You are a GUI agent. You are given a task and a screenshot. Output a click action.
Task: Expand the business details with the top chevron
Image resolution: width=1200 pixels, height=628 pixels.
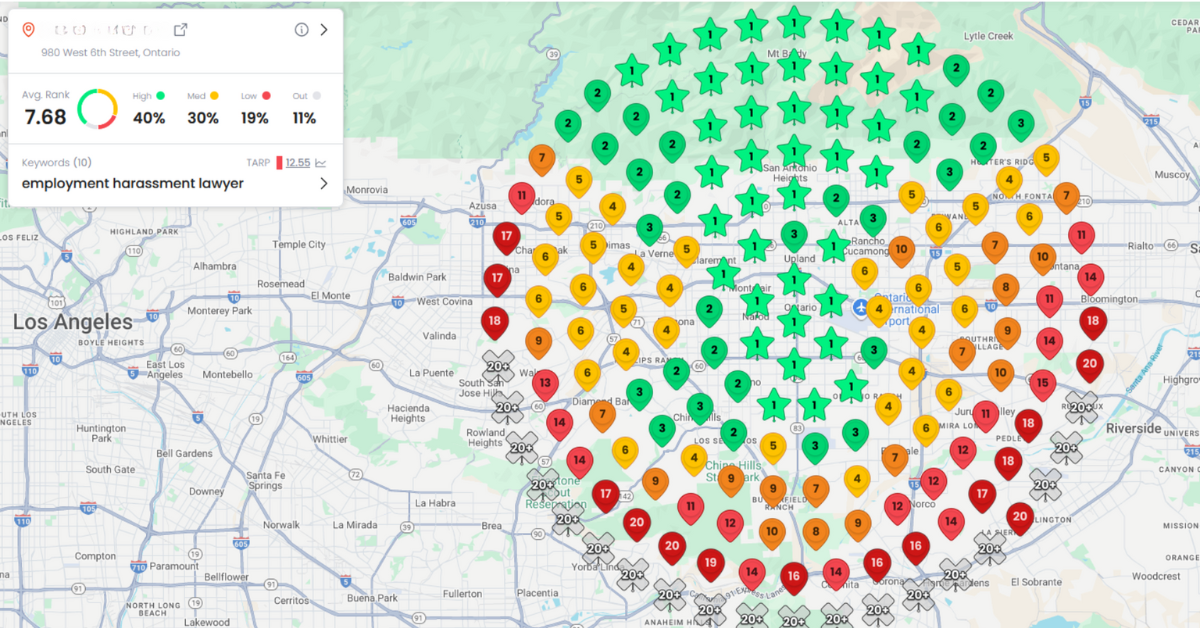[324, 30]
